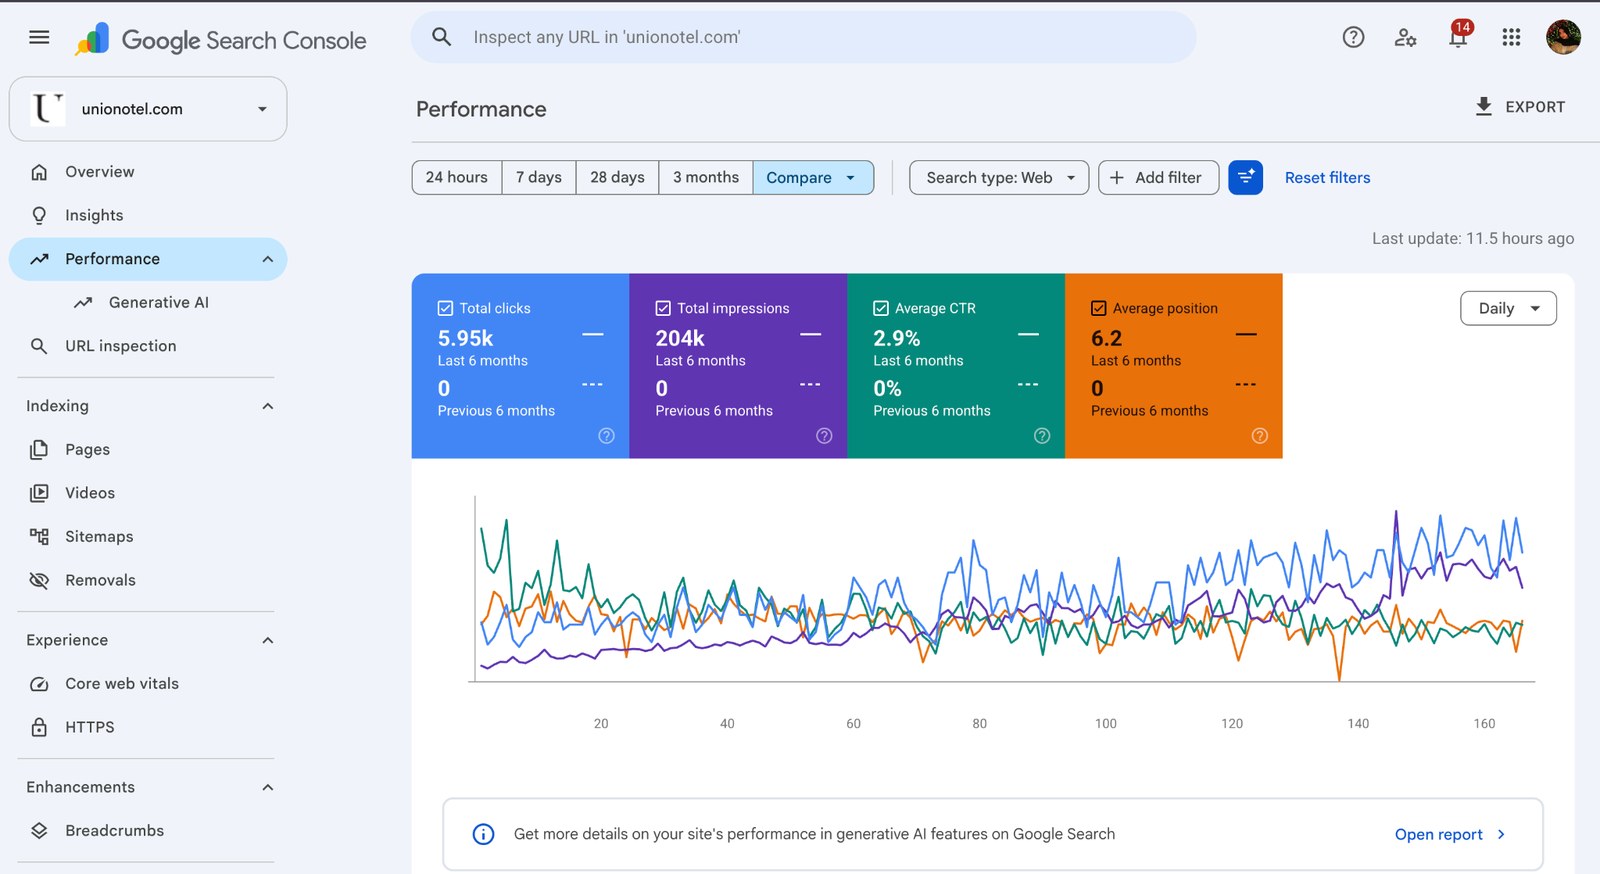Toggle the Average position checkbox
The height and width of the screenshot is (874, 1600).
pos(1099,308)
